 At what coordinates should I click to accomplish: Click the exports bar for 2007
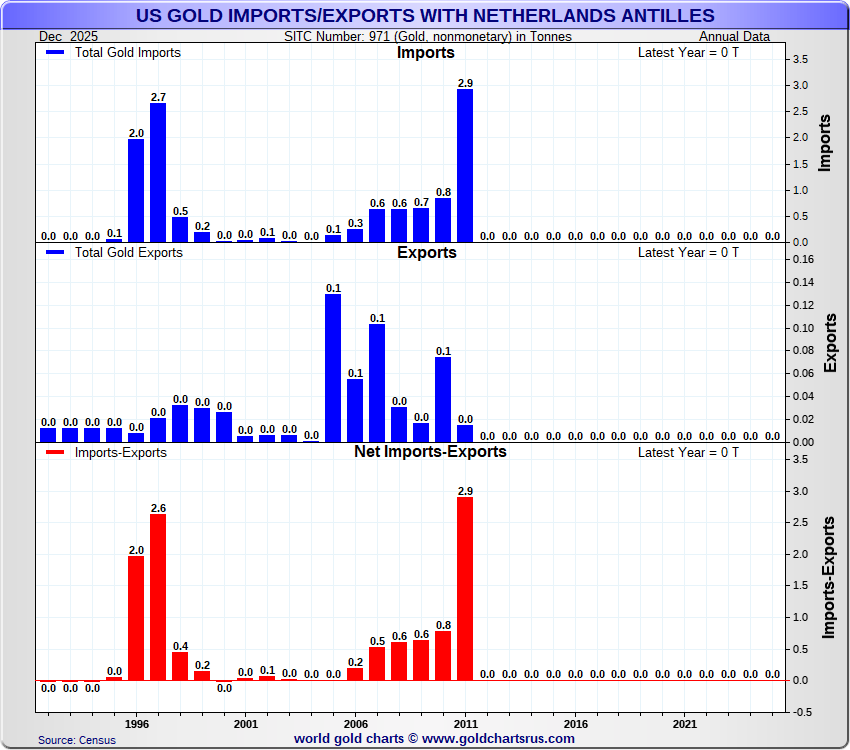(x=377, y=383)
